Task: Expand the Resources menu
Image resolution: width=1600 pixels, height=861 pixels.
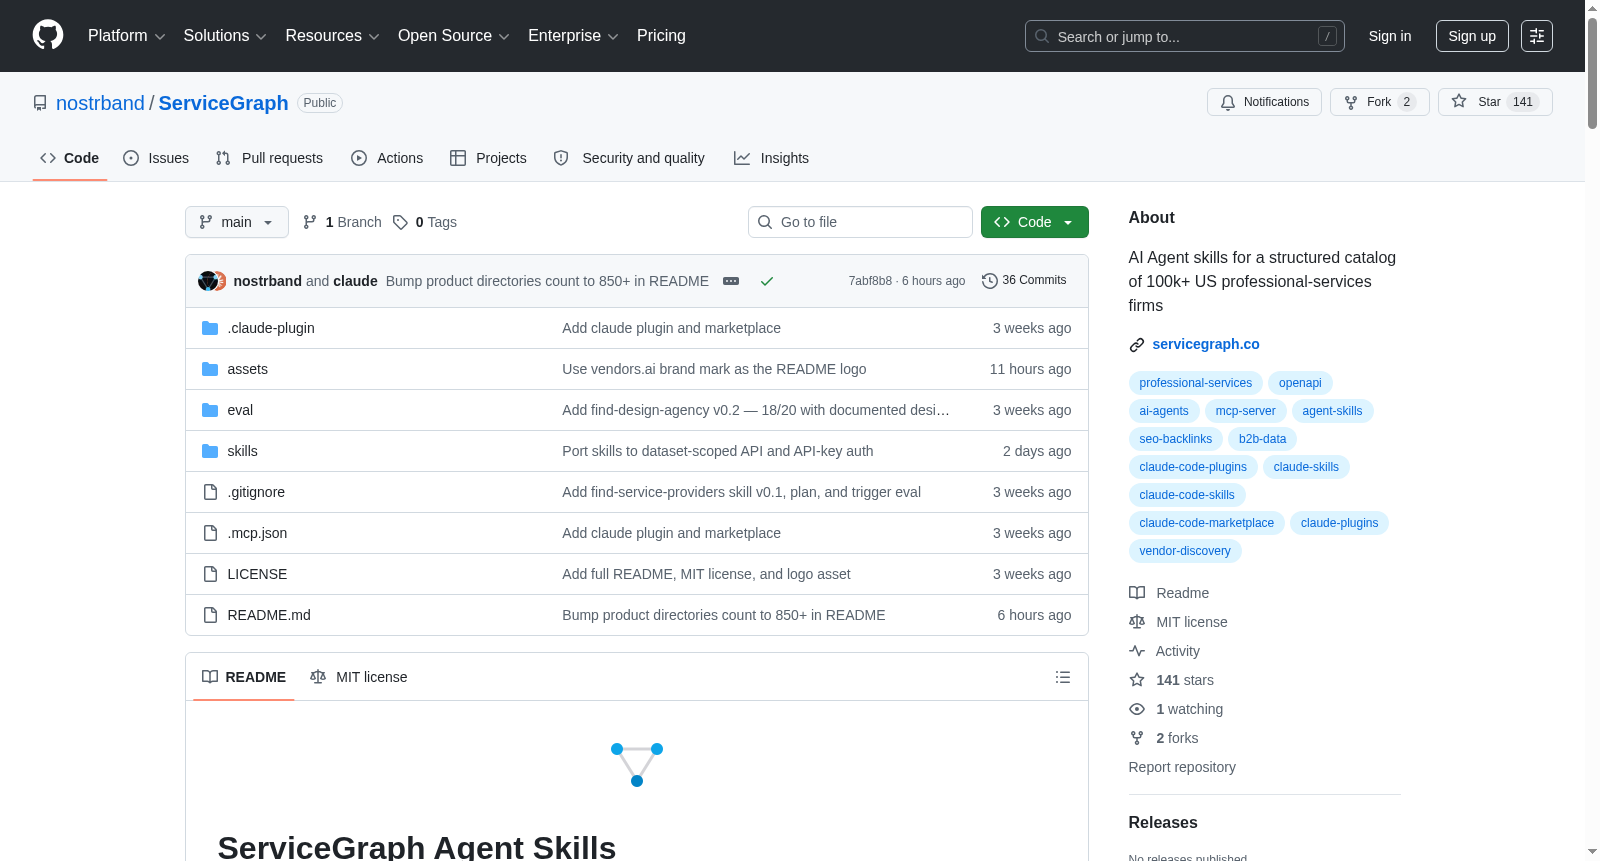Action: (x=333, y=36)
